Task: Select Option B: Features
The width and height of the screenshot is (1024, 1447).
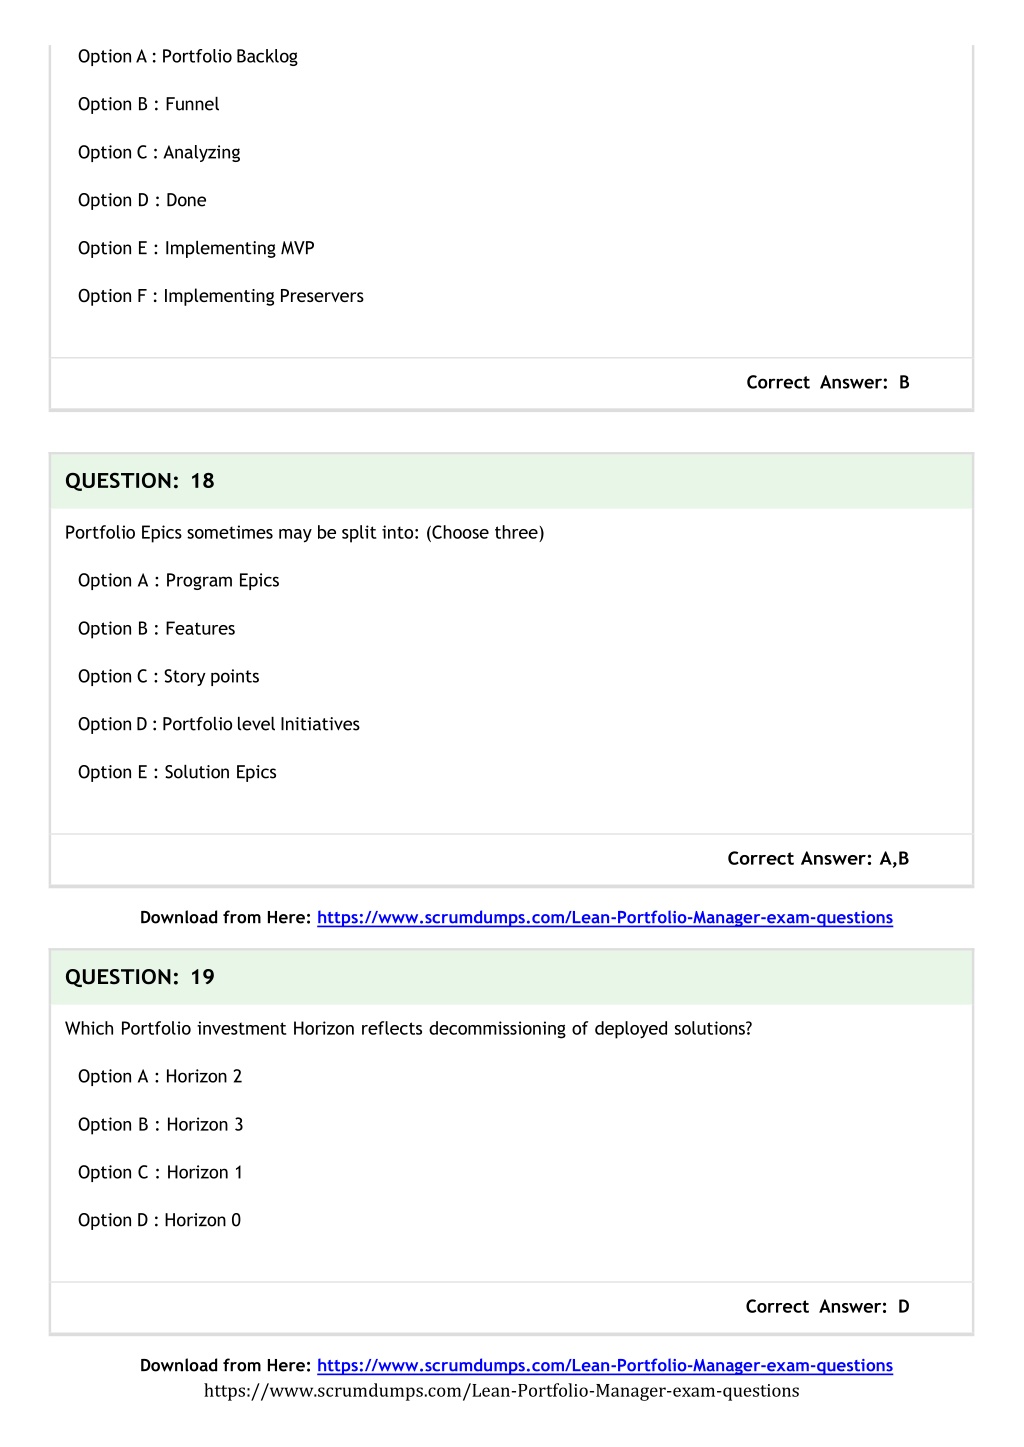Action: click(x=157, y=629)
